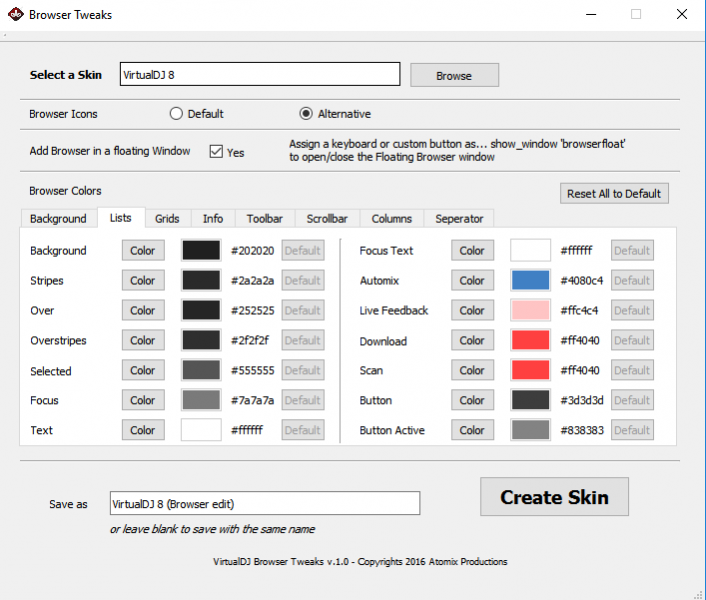Image resolution: width=706 pixels, height=600 pixels.
Task: Click the Create Skin button
Action: point(554,497)
